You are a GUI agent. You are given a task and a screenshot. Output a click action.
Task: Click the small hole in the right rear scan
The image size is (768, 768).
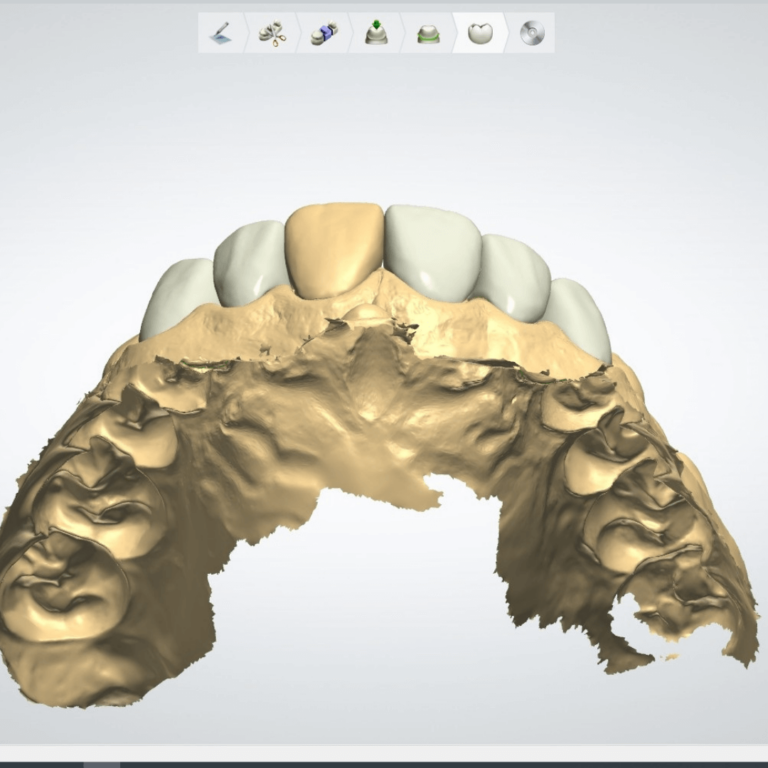(x=642, y=620)
